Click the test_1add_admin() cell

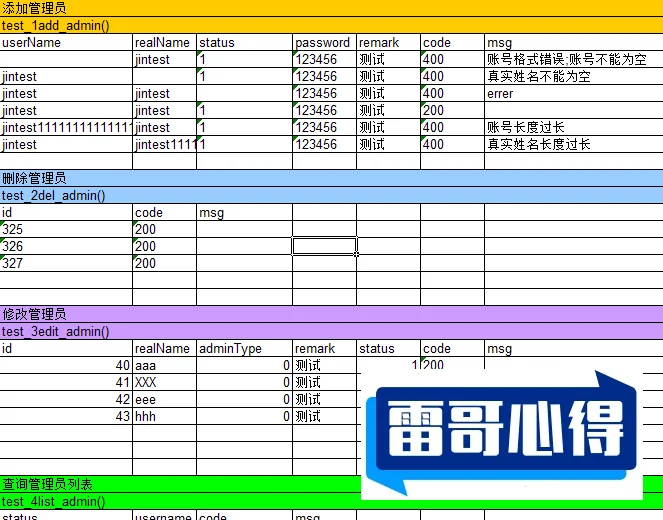[x=332, y=25]
